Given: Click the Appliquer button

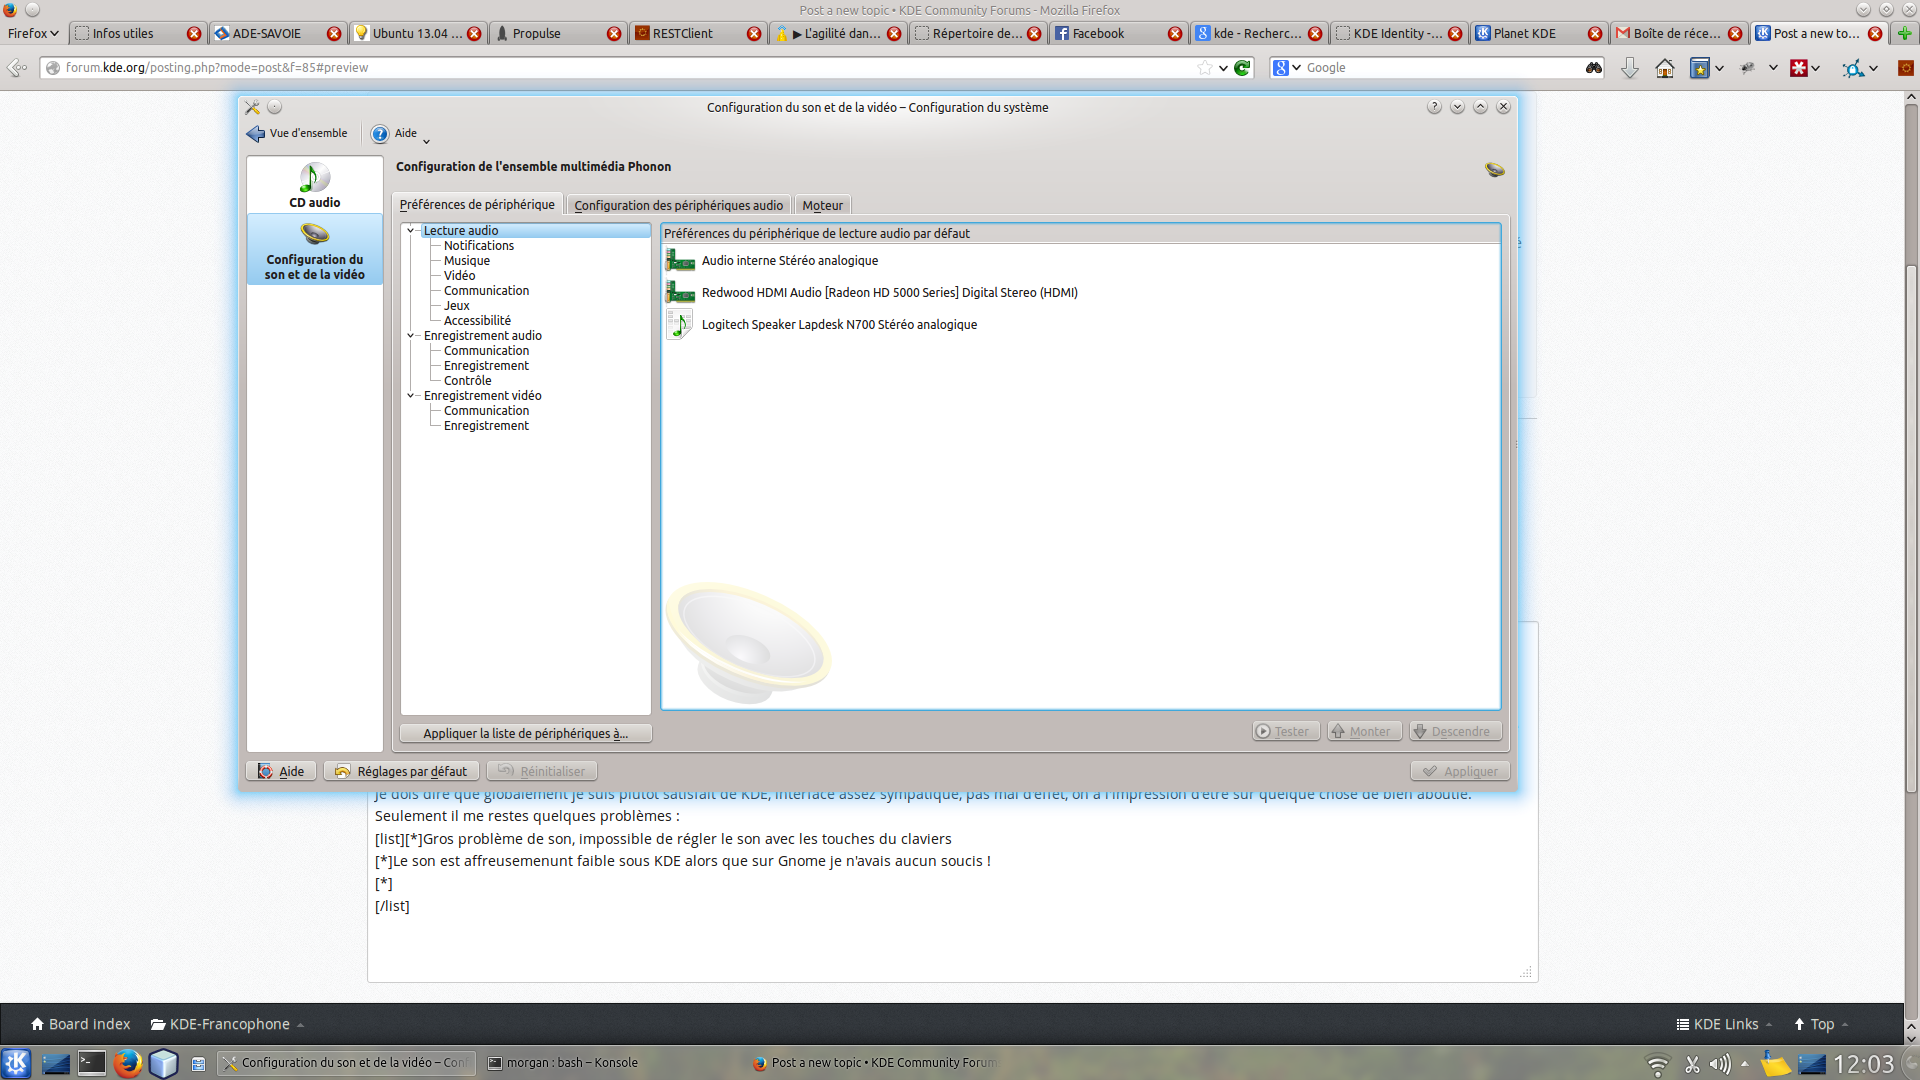Looking at the screenshot, I should point(1460,771).
